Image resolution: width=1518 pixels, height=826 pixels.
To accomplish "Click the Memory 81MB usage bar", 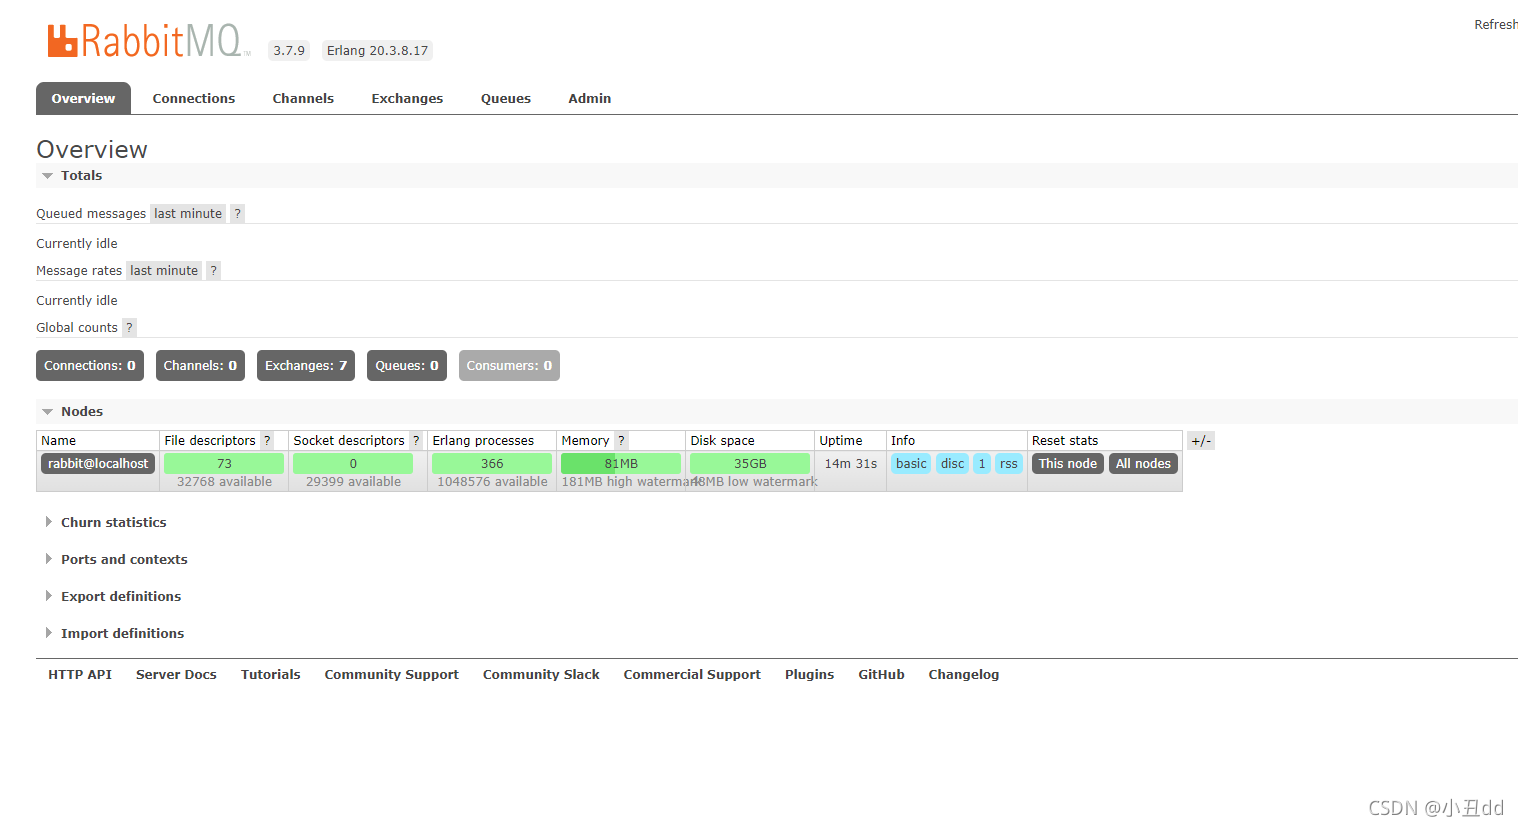I will [x=621, y=464].
